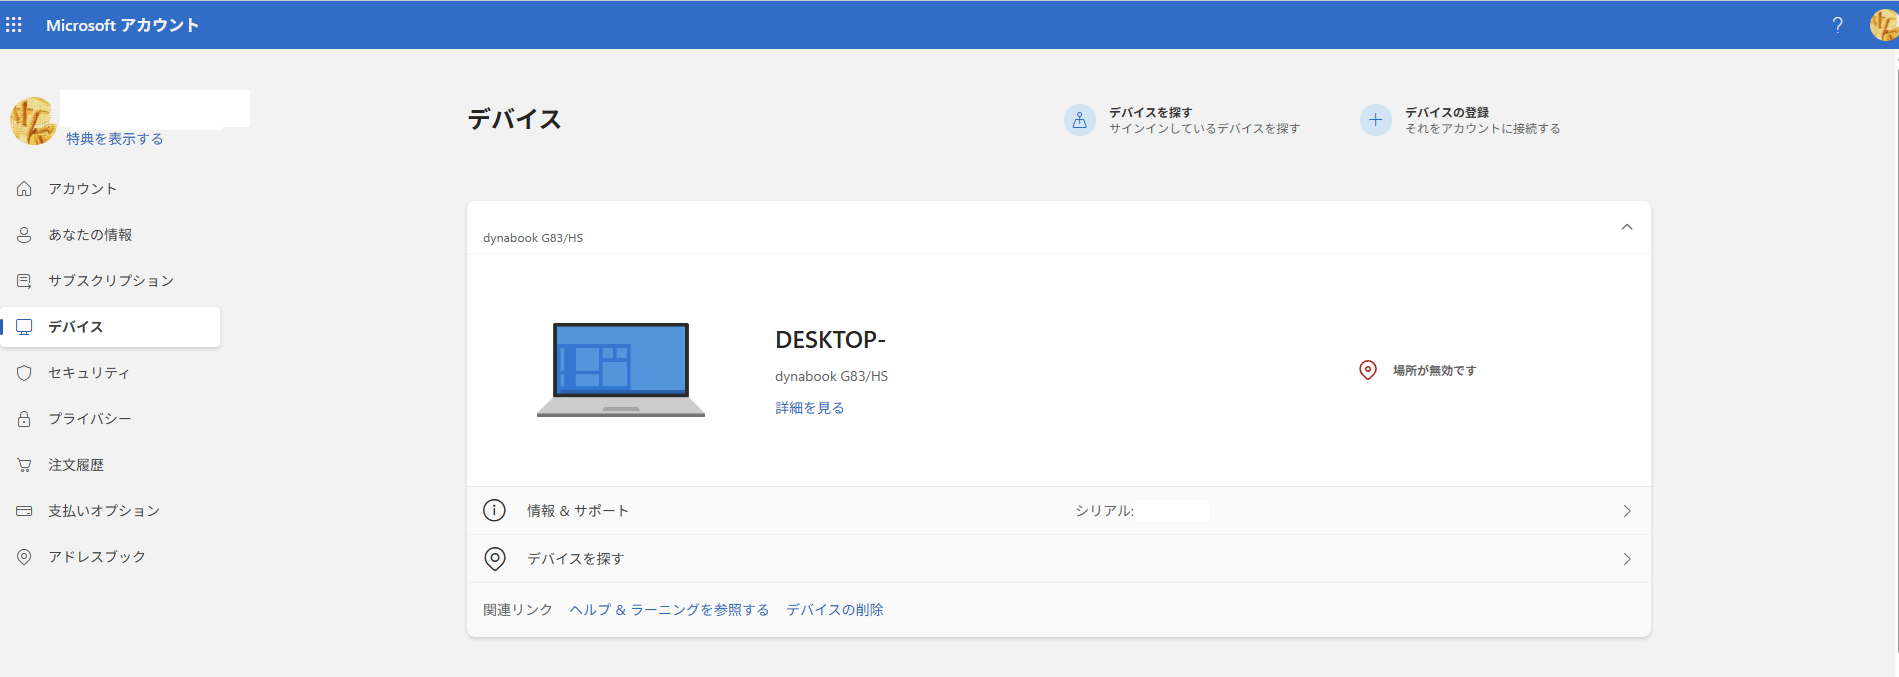1899x677 pixels.
Task: Click the shield icon for セキュリティ
Action: tap(24, 373)
